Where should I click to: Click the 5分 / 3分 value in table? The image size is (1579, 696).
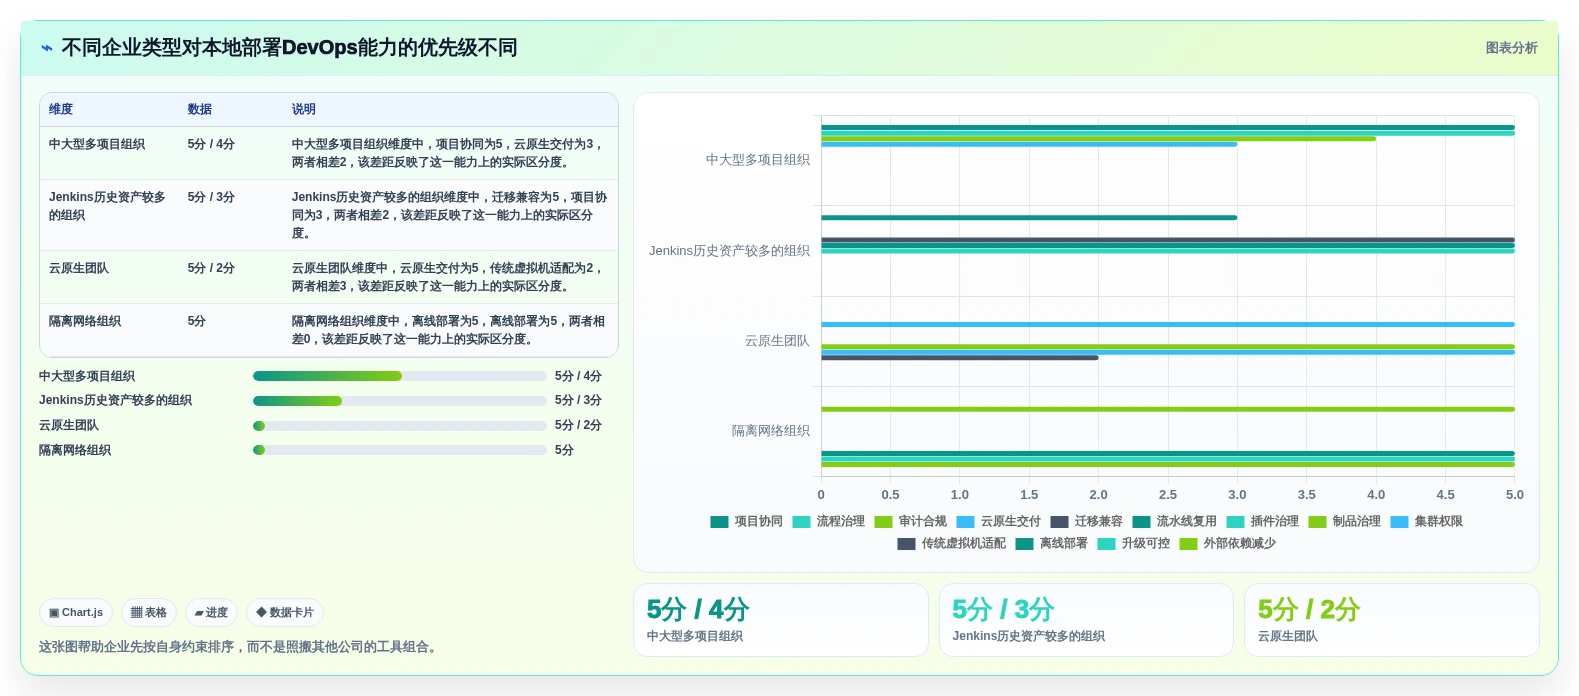(211, 197)
